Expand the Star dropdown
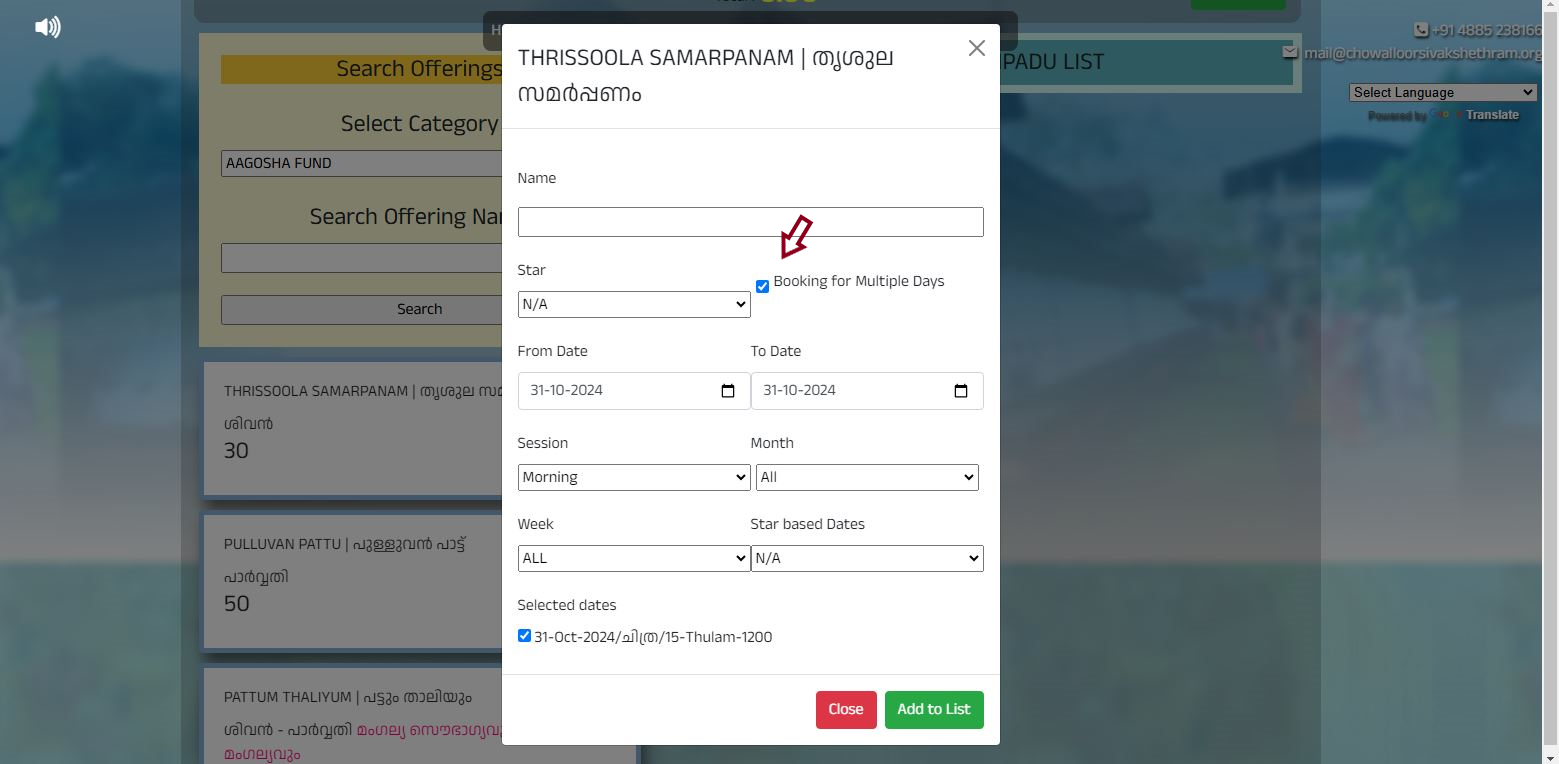 634,304
